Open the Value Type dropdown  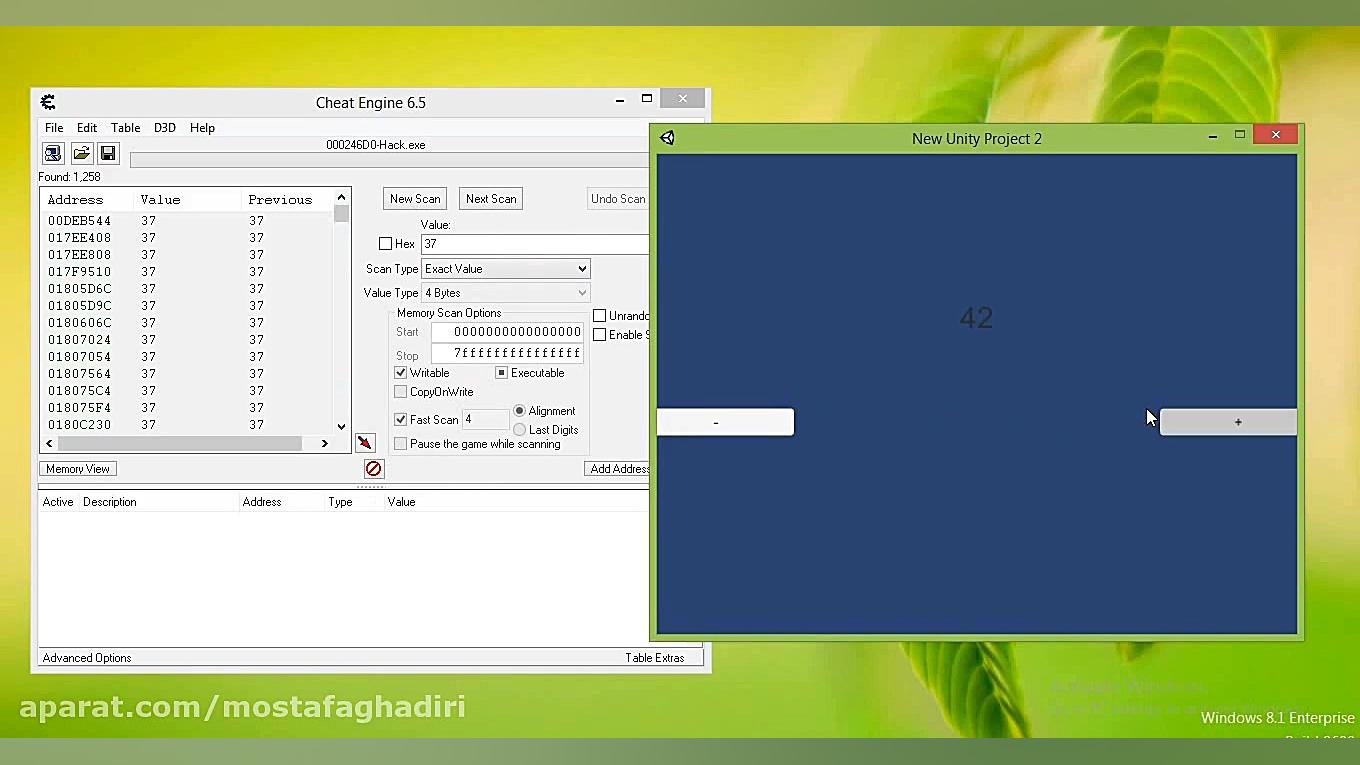click(x=506, y=293)
